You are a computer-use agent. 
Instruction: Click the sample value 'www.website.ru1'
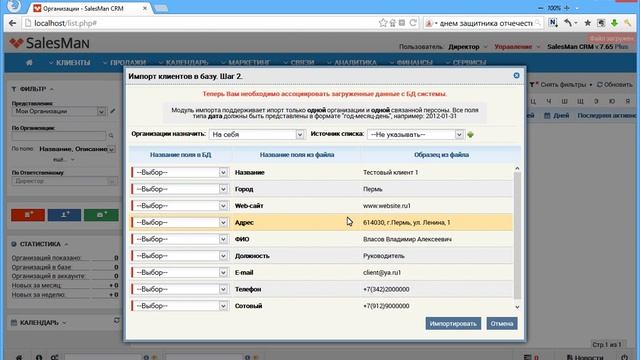(x=387, y=206)
